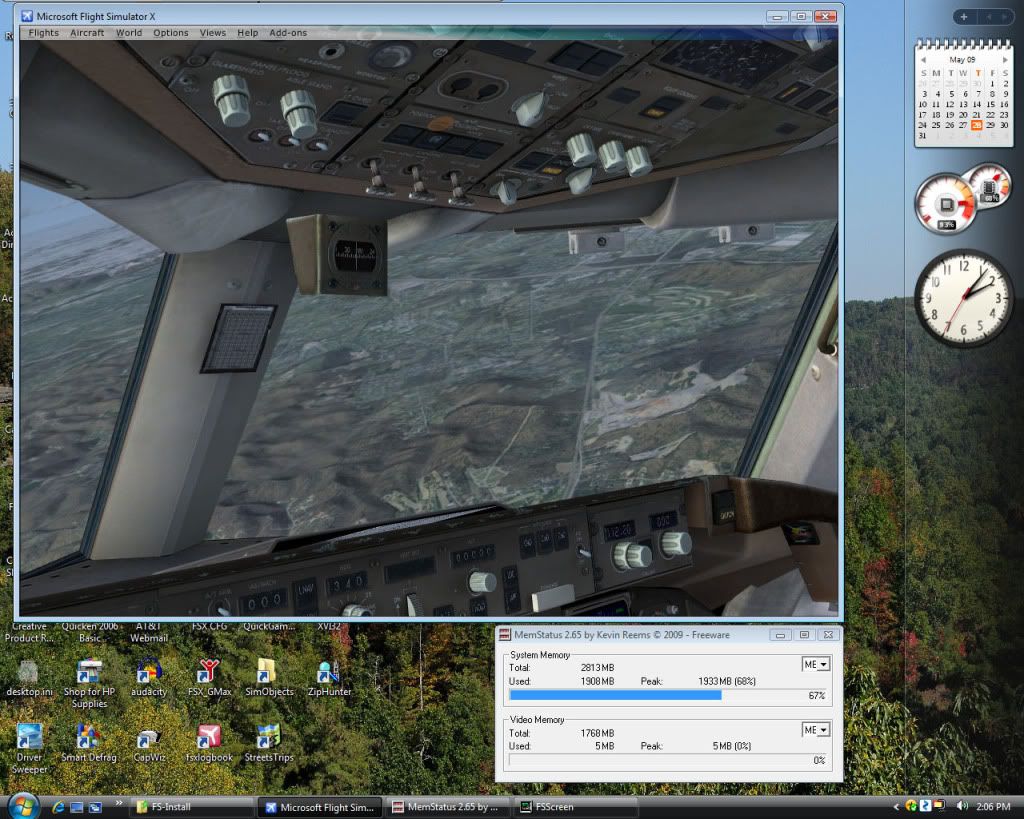Click Video Memory Total value 1768 MB
The width and height of the screenshot is (1024, 819).
coord(597,733)
